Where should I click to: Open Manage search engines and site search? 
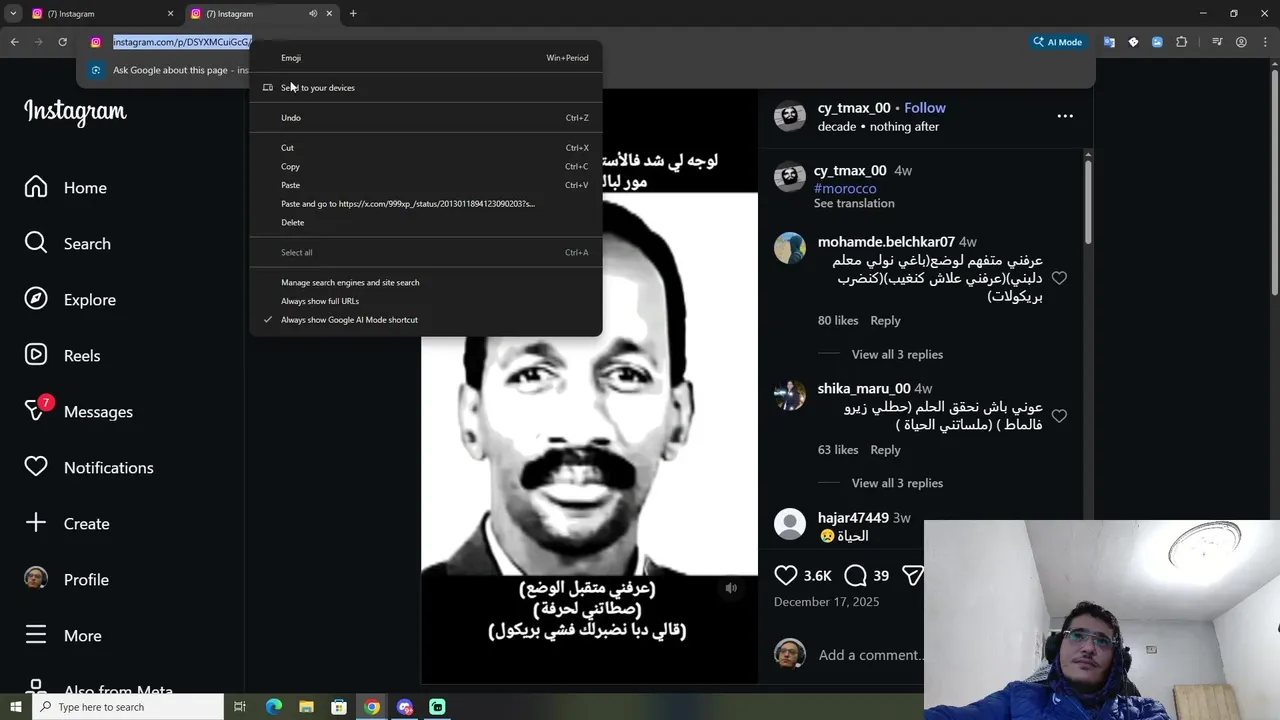coord(425,283)
